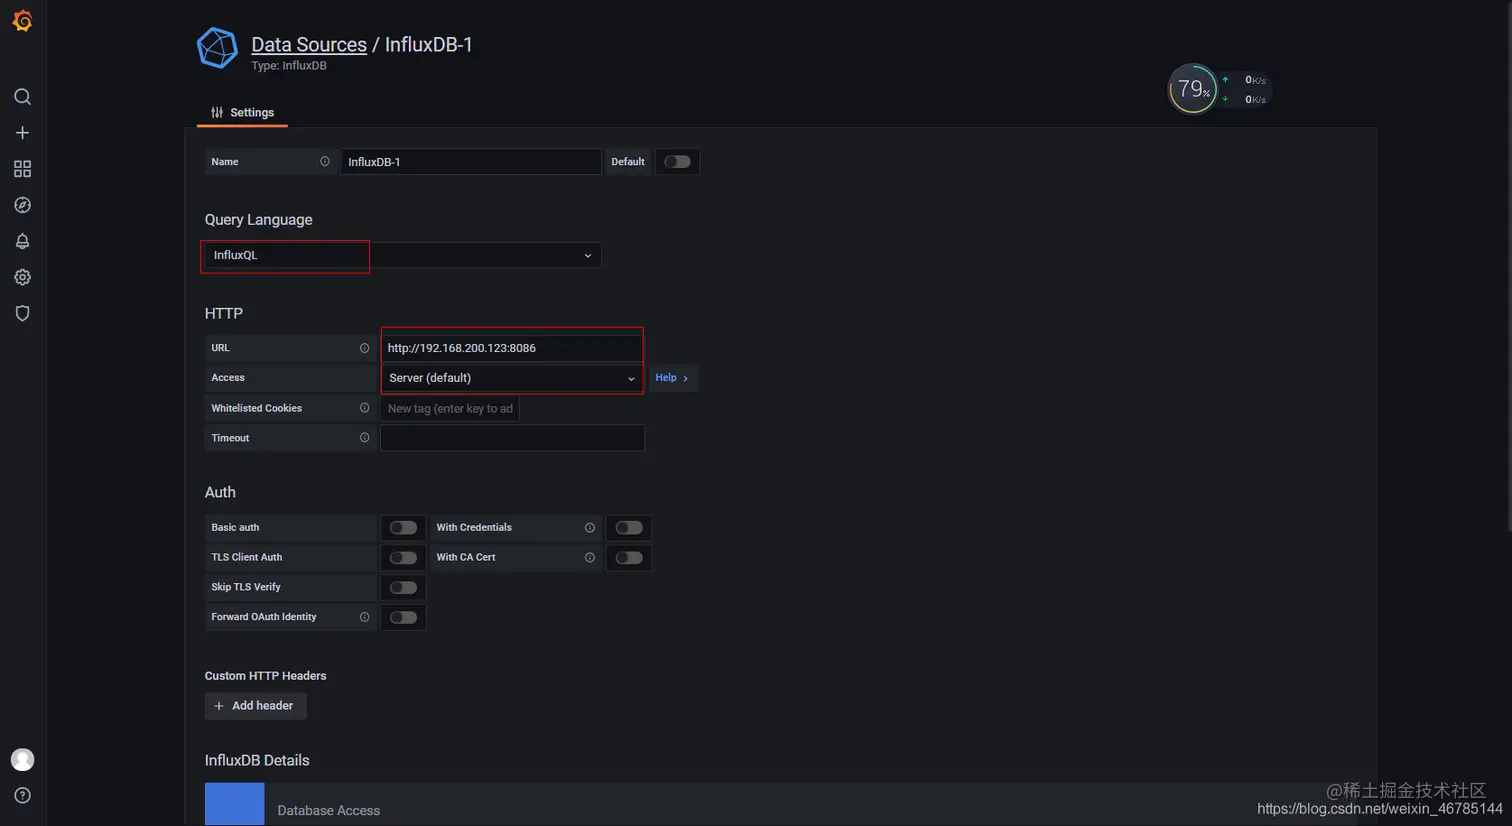The width and height of the screenshot is (1512, 826).
Task: Go to the Data Sources breadcrumb link
Action: point(309,44)
